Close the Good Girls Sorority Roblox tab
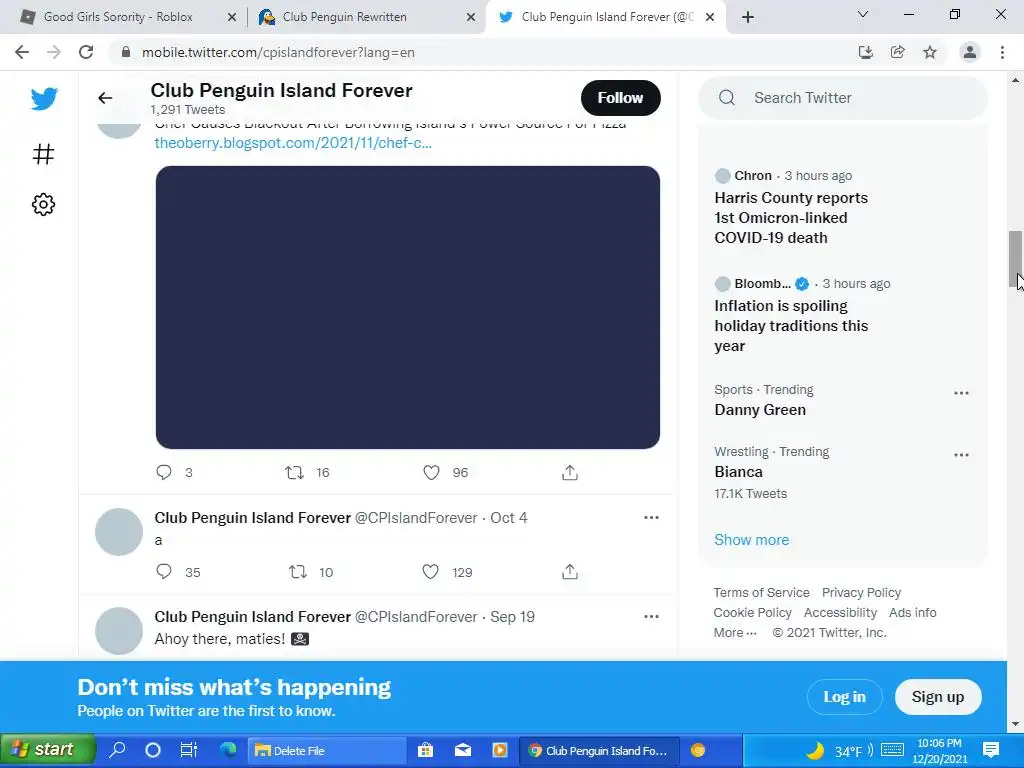The image size is (1024, 768). [x=232, y=18]
